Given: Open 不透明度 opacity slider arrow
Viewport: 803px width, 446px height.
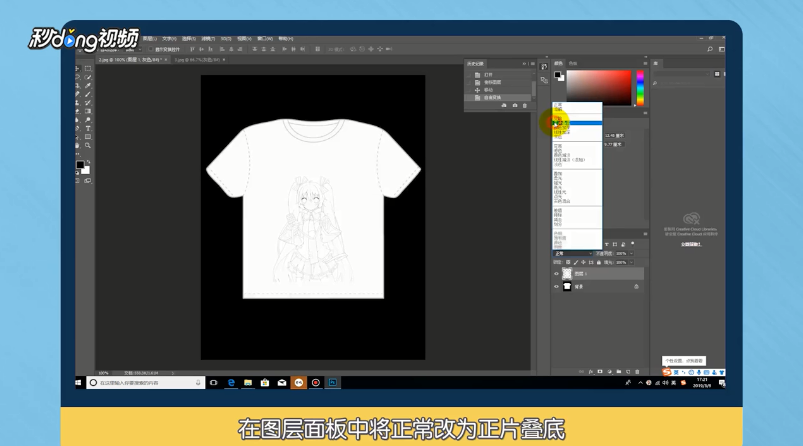Looking at the screenshot, I should point(631,253).
